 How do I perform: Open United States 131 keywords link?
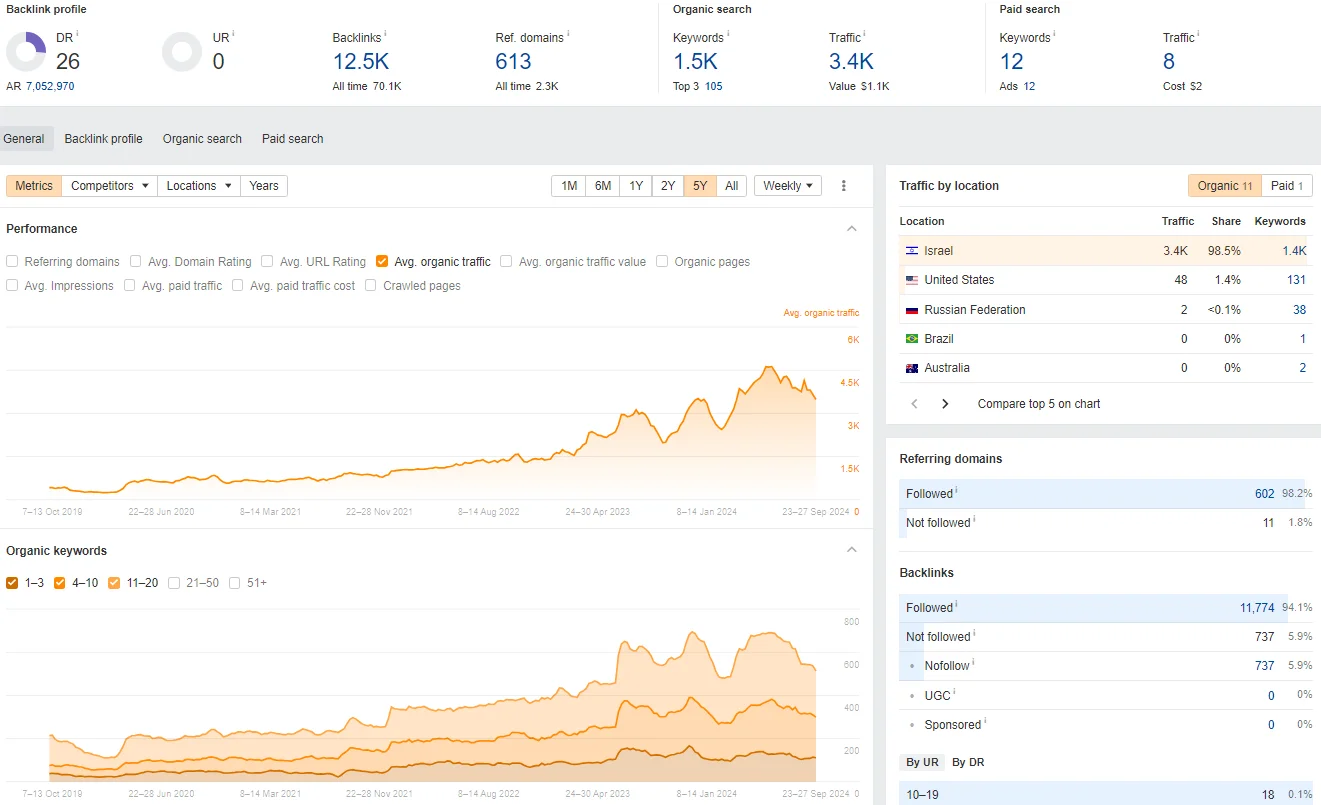[x=1297, y=280]
